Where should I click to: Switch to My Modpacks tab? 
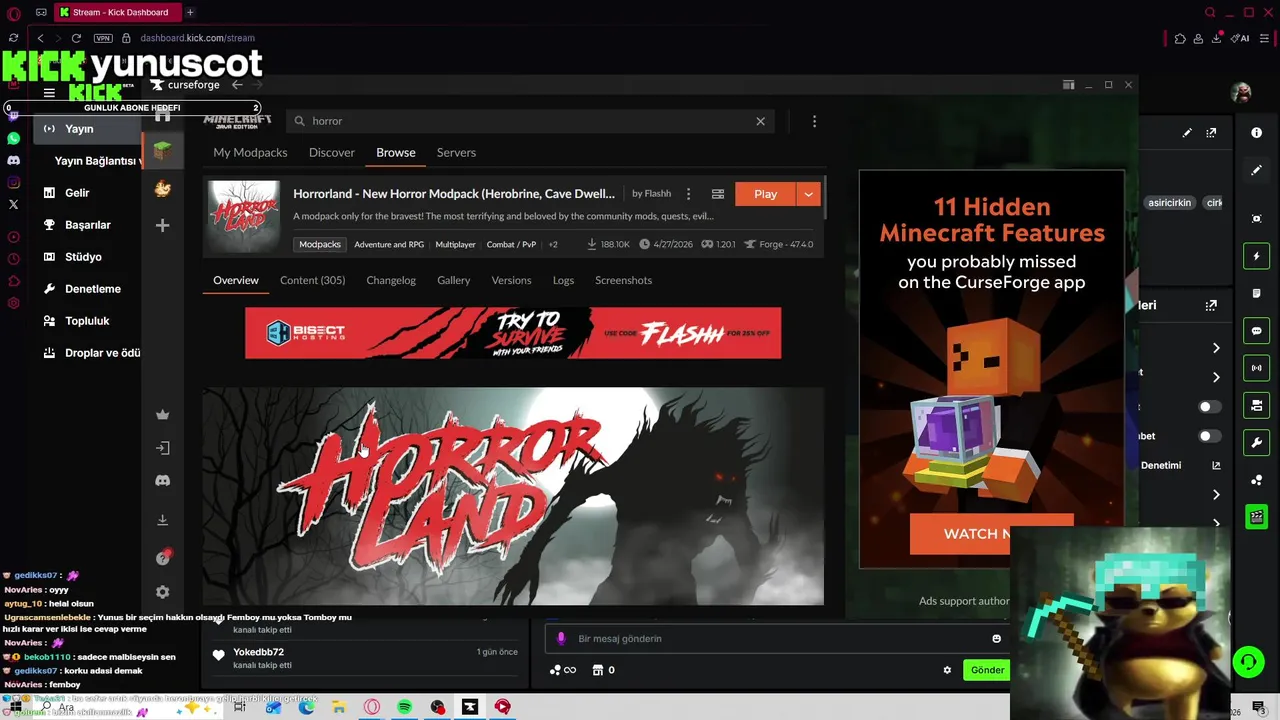[250, 152]
